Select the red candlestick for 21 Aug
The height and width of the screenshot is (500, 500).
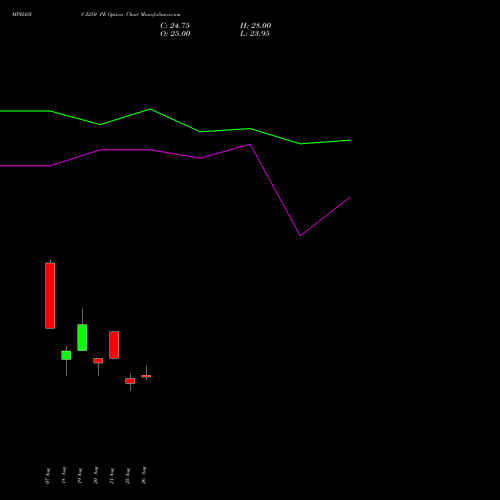[x=114, y=345]
